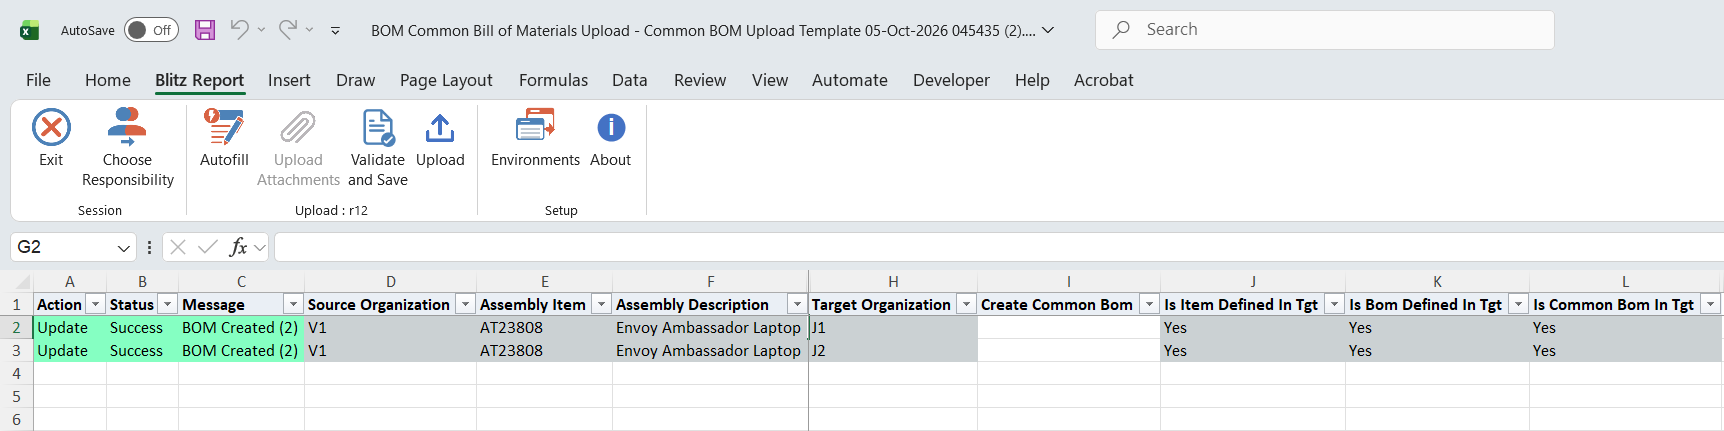Image resolution: width=1724 pixels, height=431 pixels.
Task: Expand the file name title dropdown
Action: tap(1048, 30)
